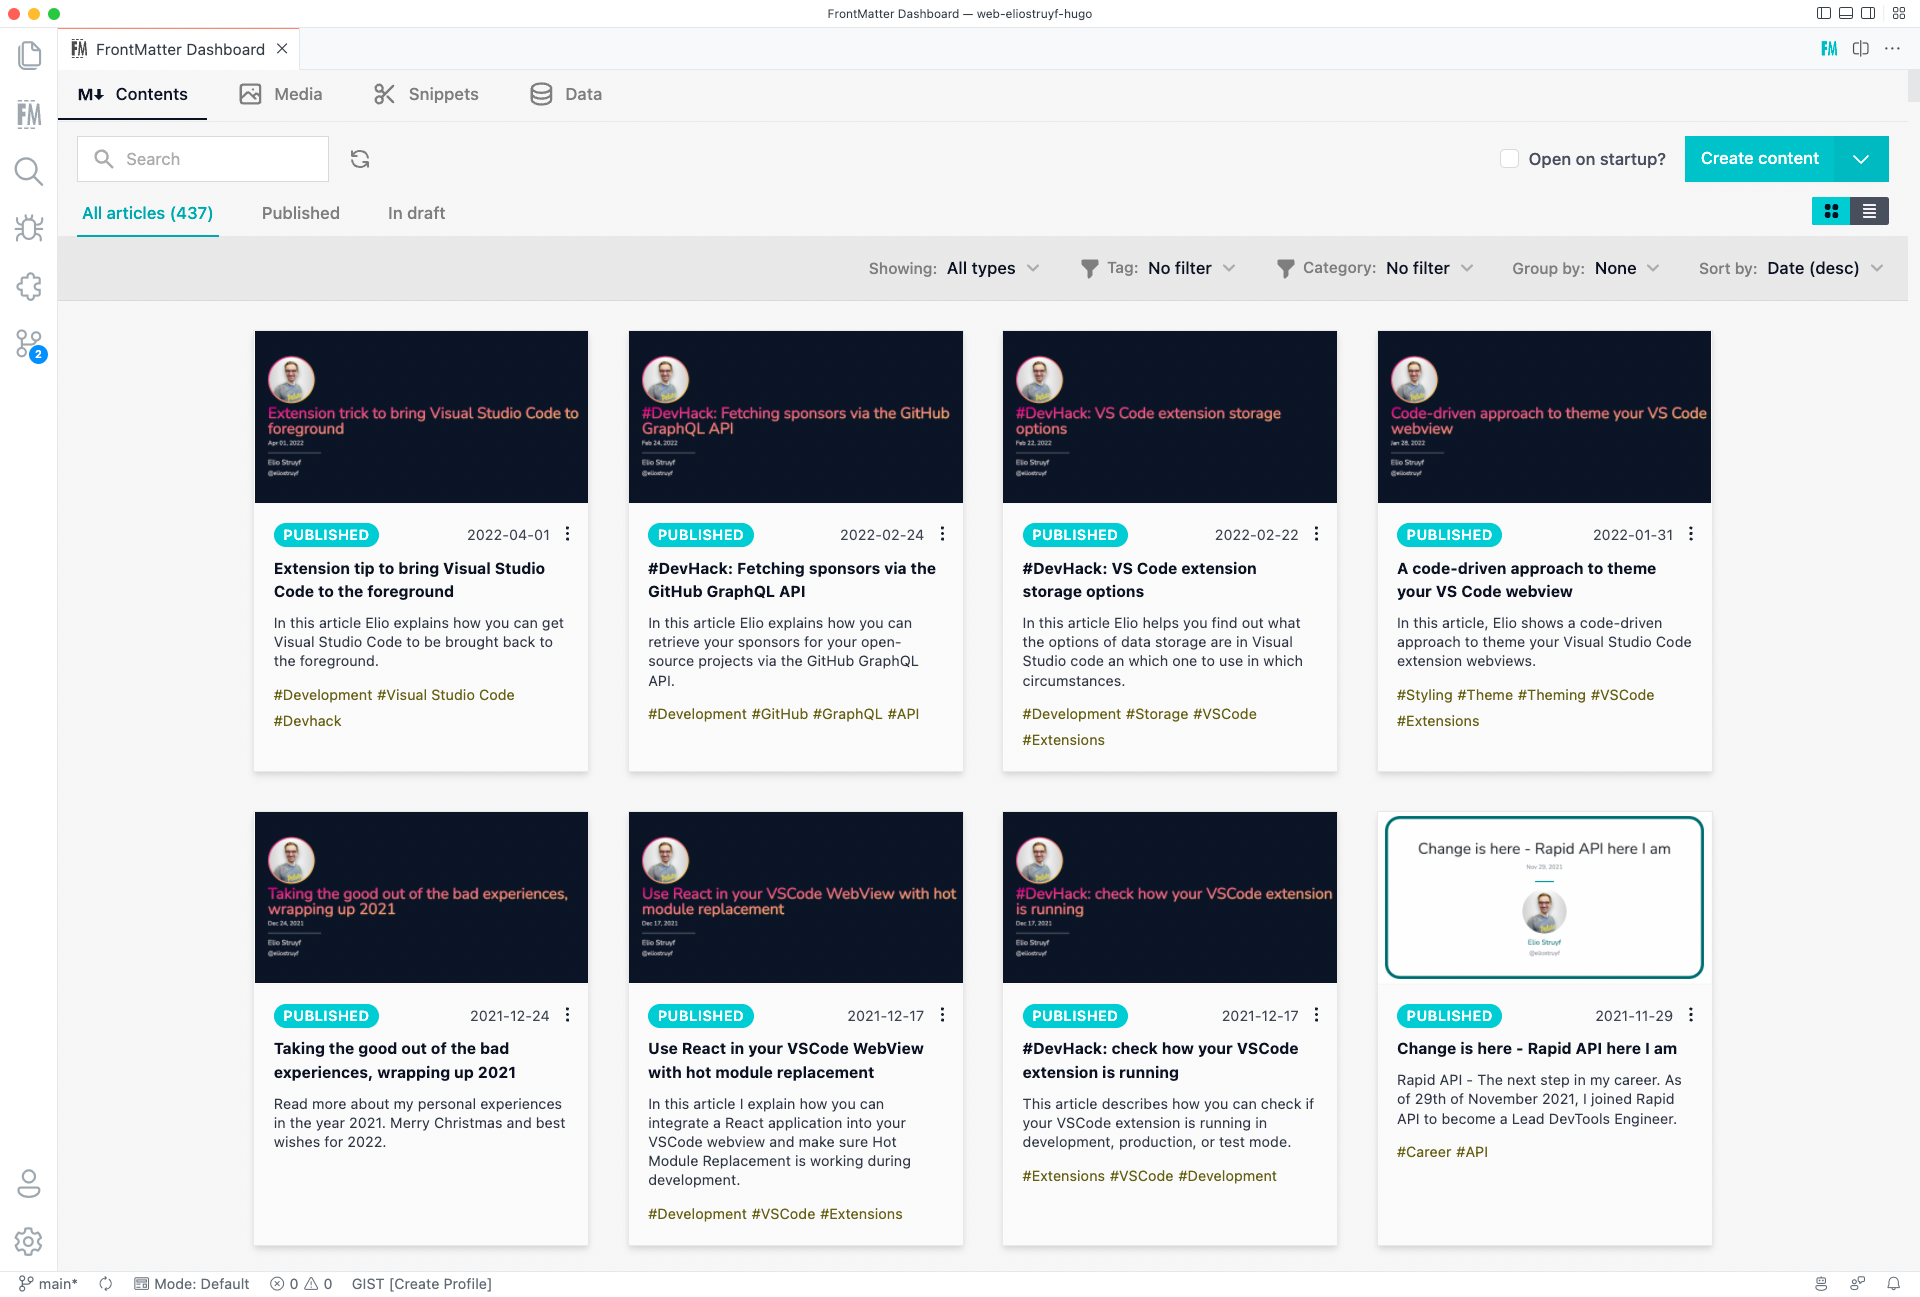Click GIST [Create Profile] in the status bar
Viewport: 1920px width, 1297px height.
pos(421,1283)
